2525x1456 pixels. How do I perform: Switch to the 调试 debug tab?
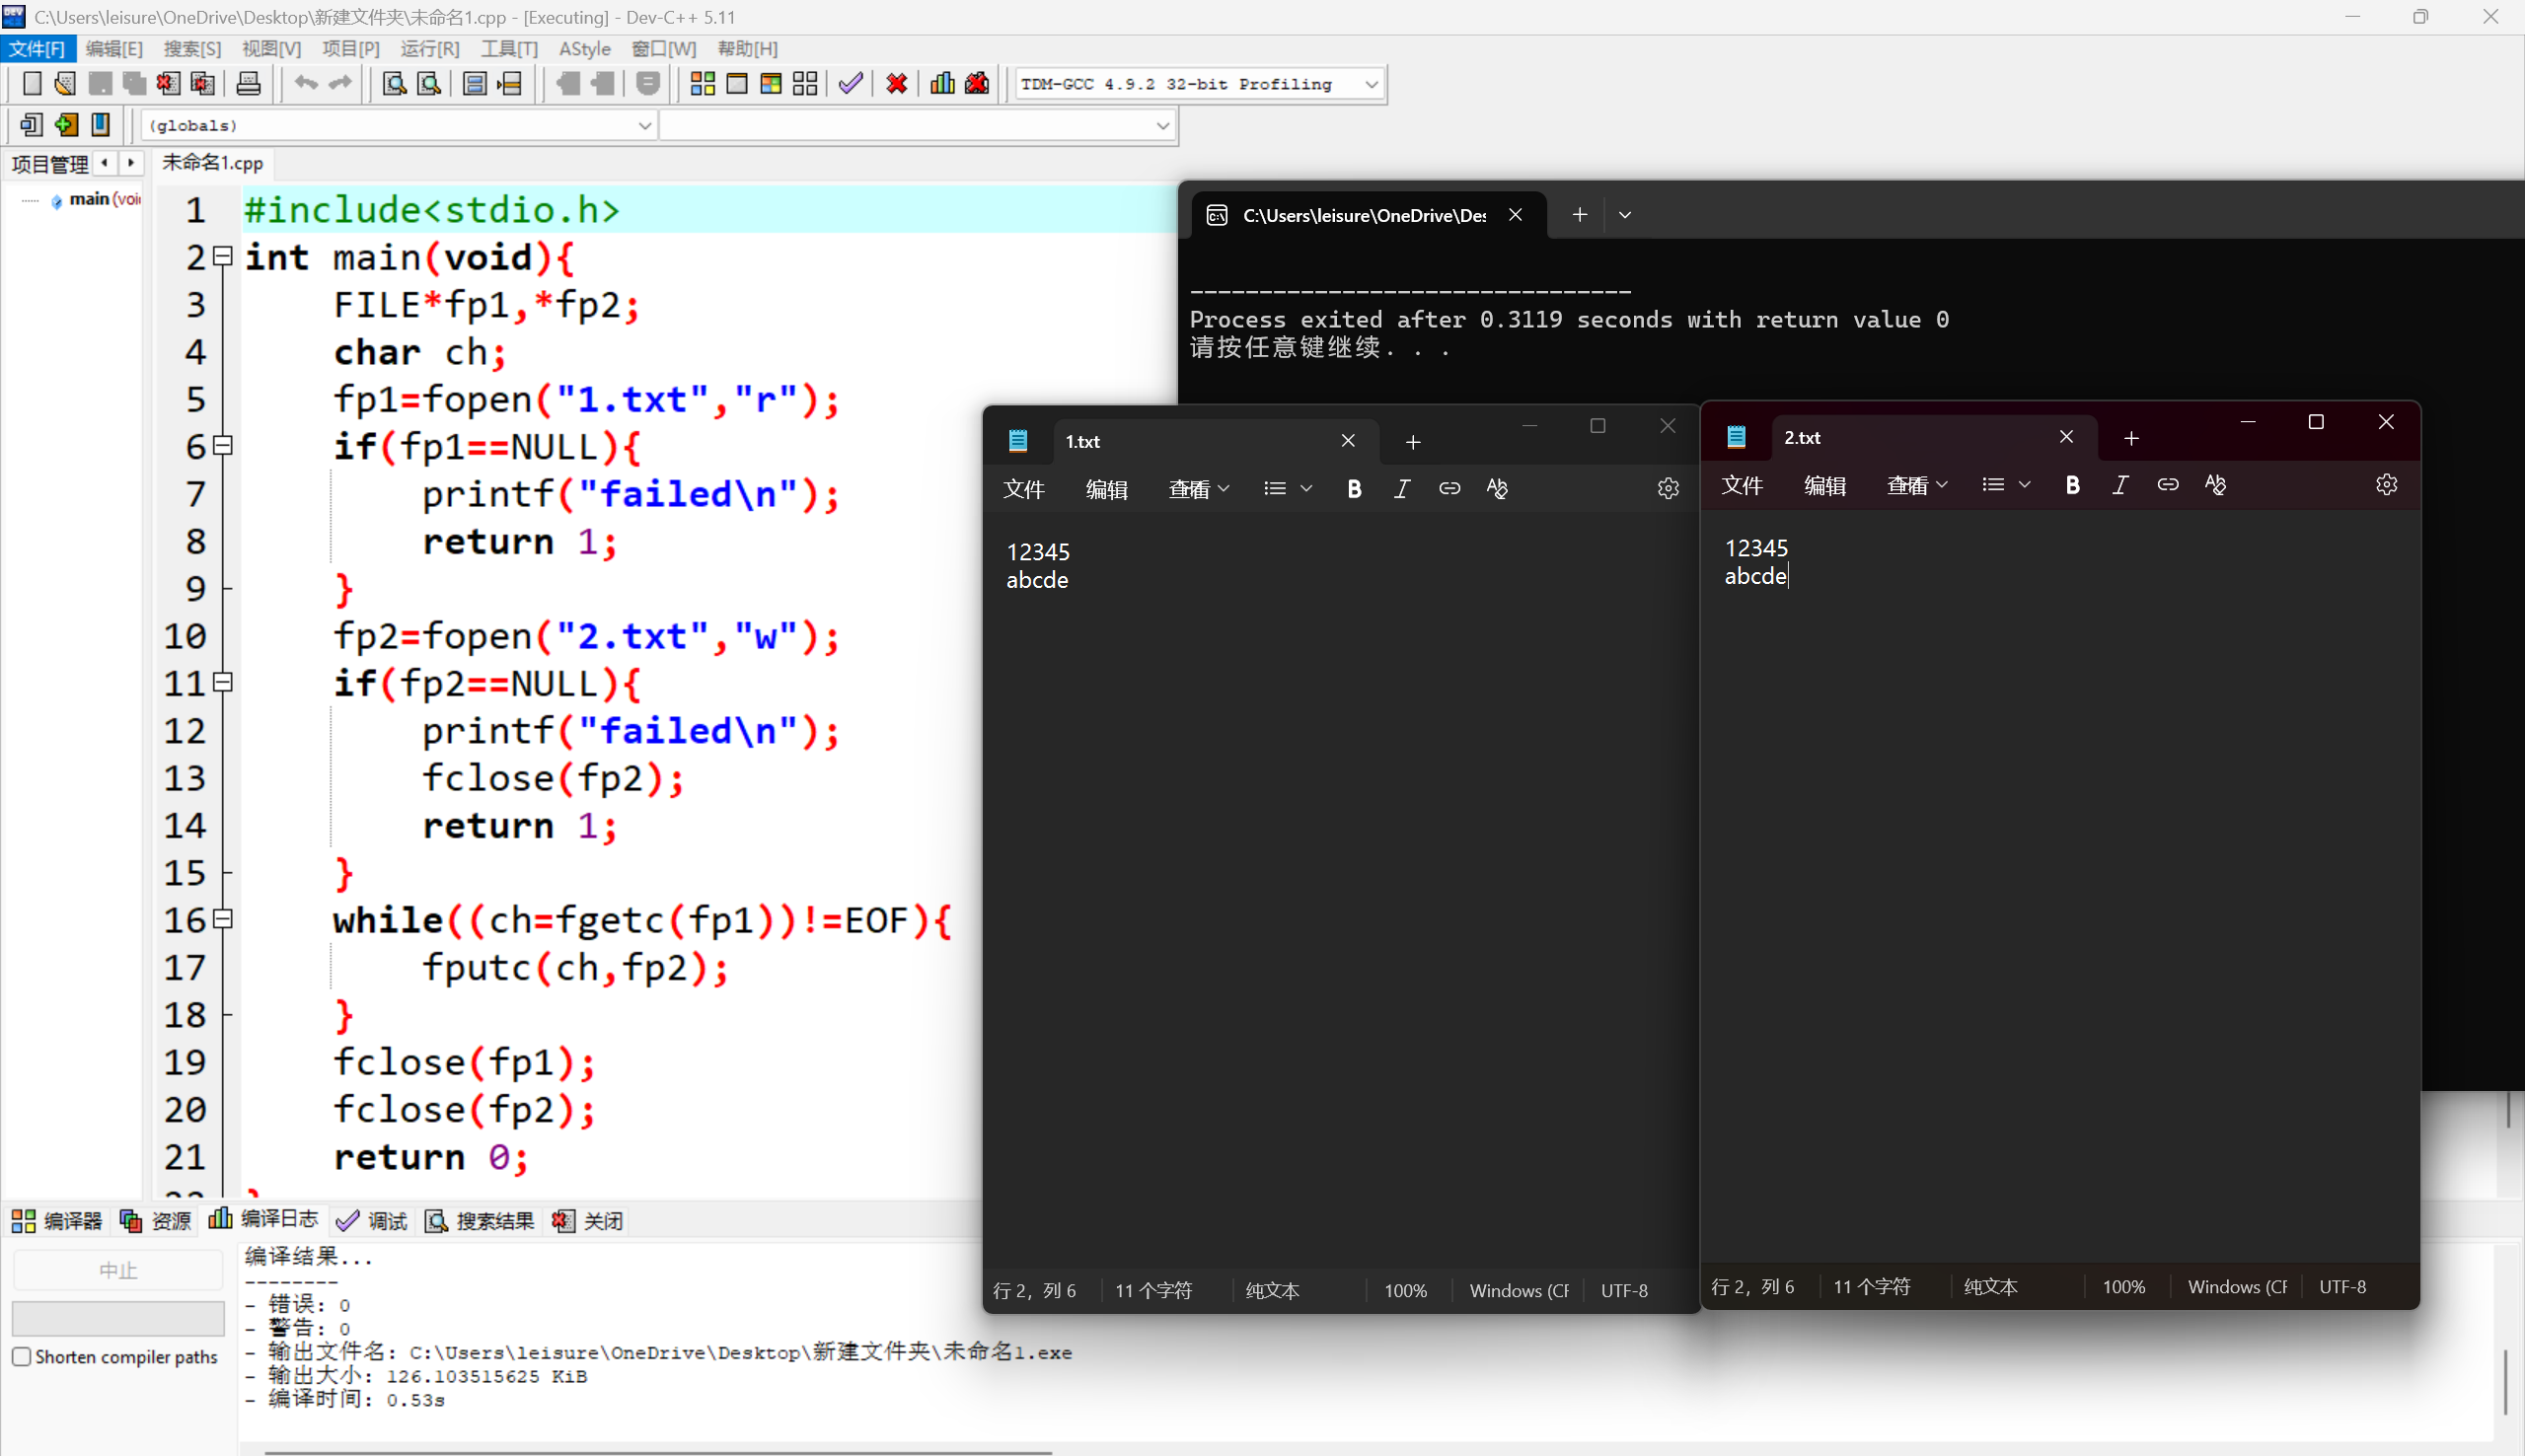coord(372,1221)
